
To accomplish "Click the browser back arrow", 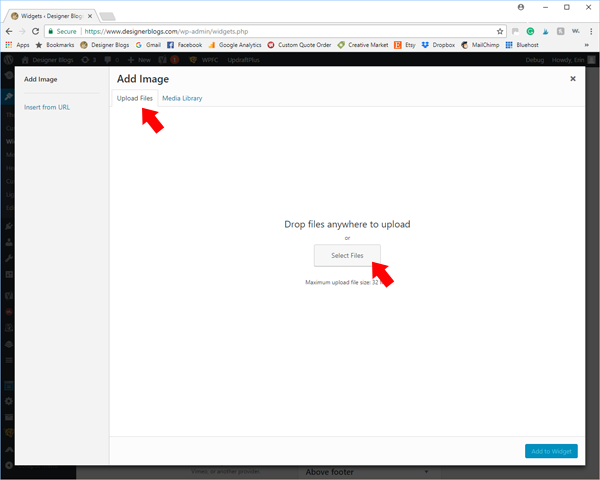I will 9,31.
